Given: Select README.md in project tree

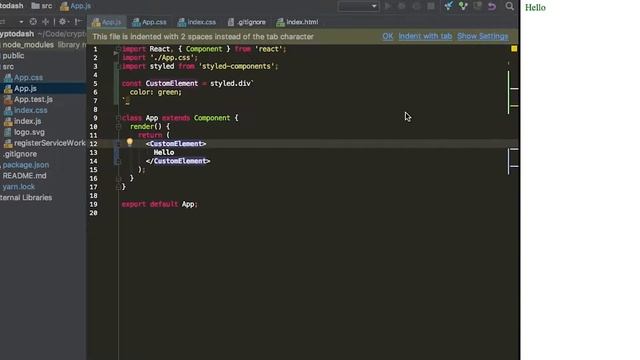Looking at the screenshot, I should 24,176.
